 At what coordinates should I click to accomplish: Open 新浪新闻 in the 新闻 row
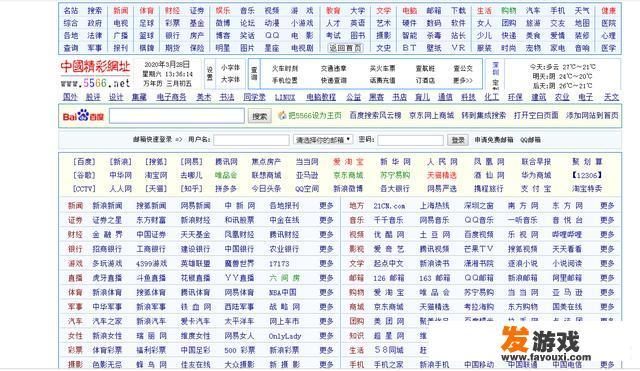click(x=107, y=206)
